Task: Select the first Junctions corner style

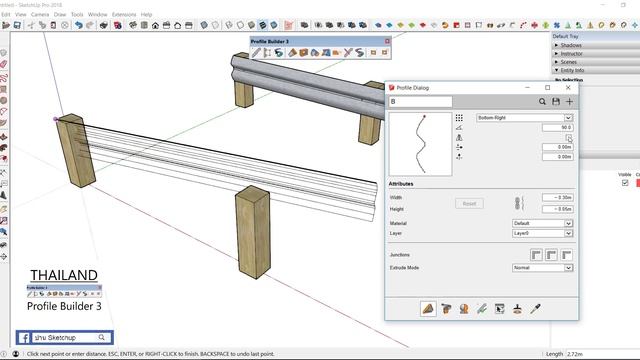Action: 536,255
